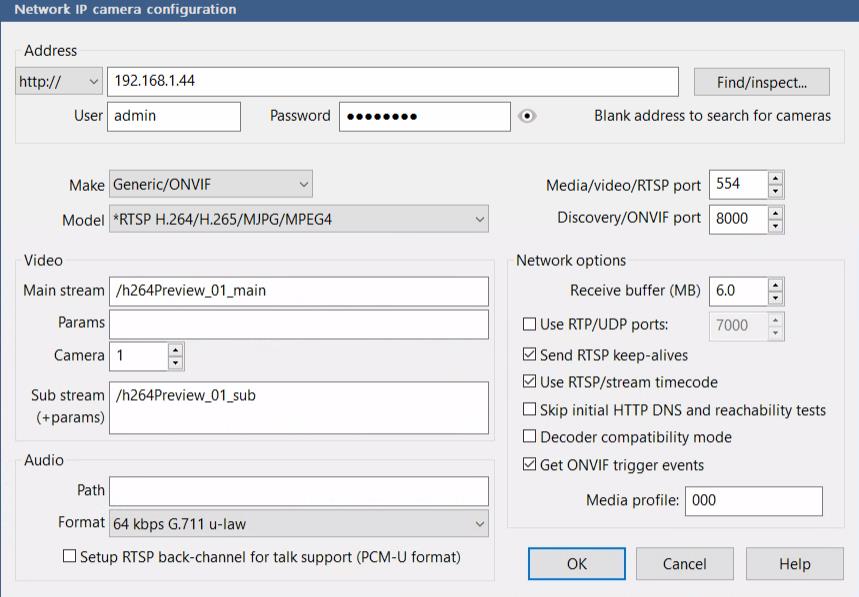Reveal password with the eye icon
Viewport: 859px width, 597px height.
coord(528,116)
